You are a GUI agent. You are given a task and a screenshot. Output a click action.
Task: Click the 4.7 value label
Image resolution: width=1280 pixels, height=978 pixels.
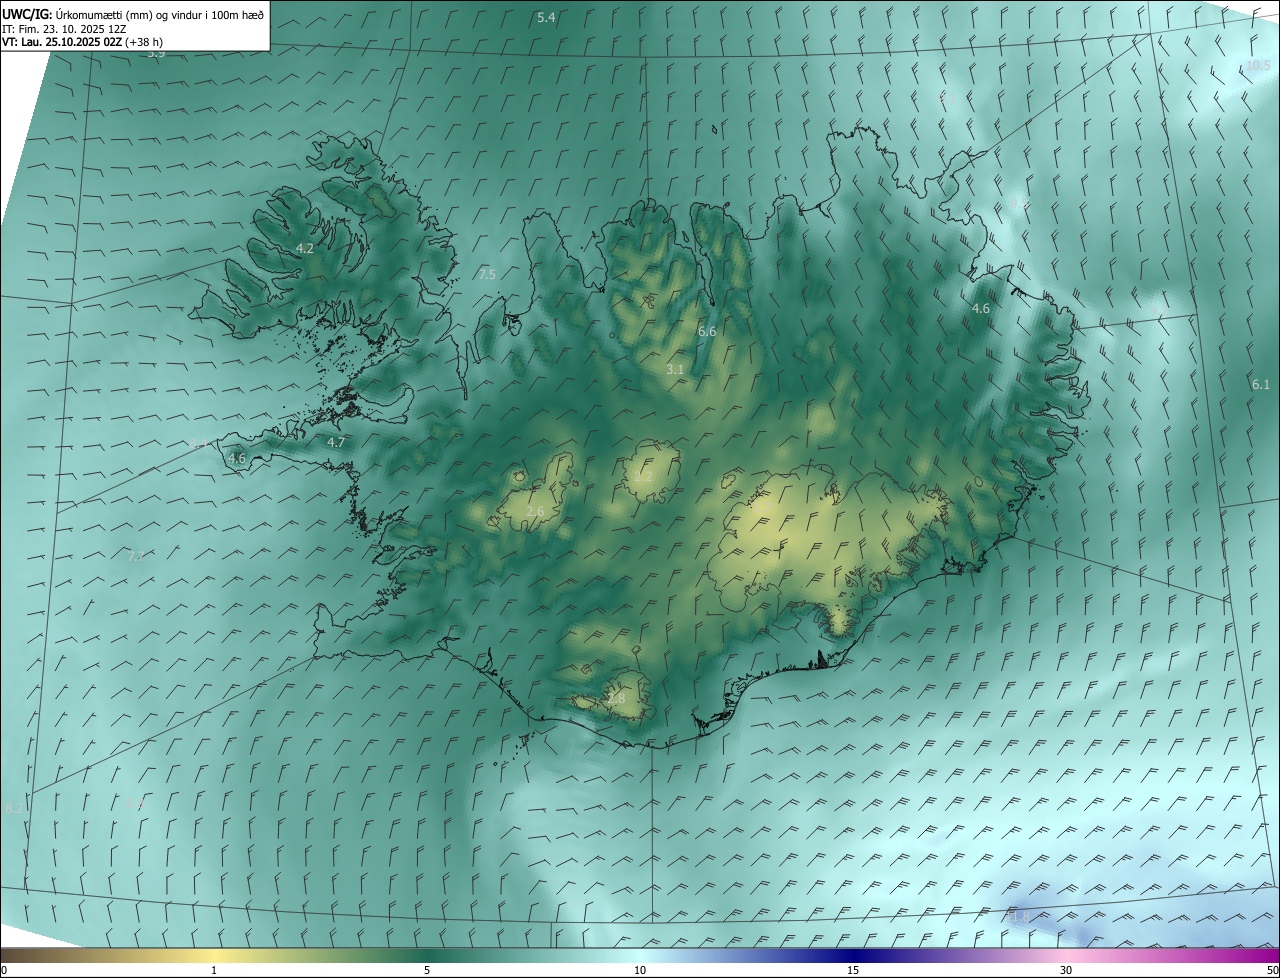(336, 442)
